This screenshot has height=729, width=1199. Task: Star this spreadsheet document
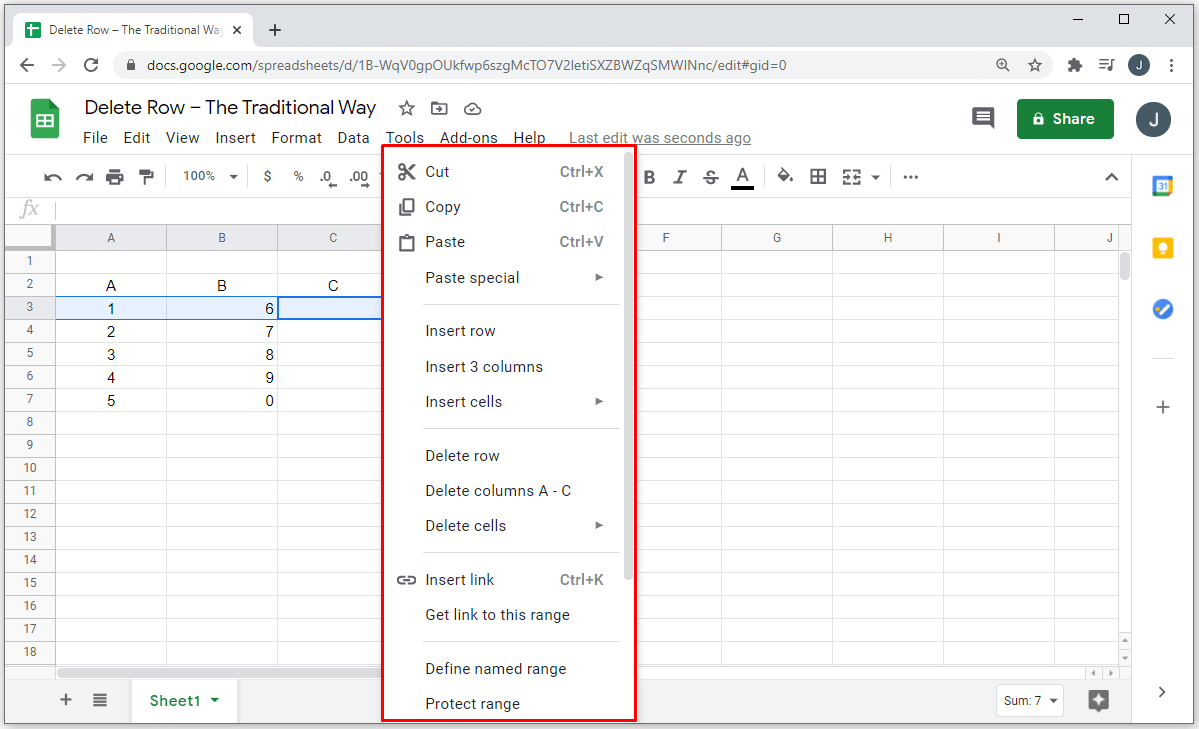click(x=406, y=108)
